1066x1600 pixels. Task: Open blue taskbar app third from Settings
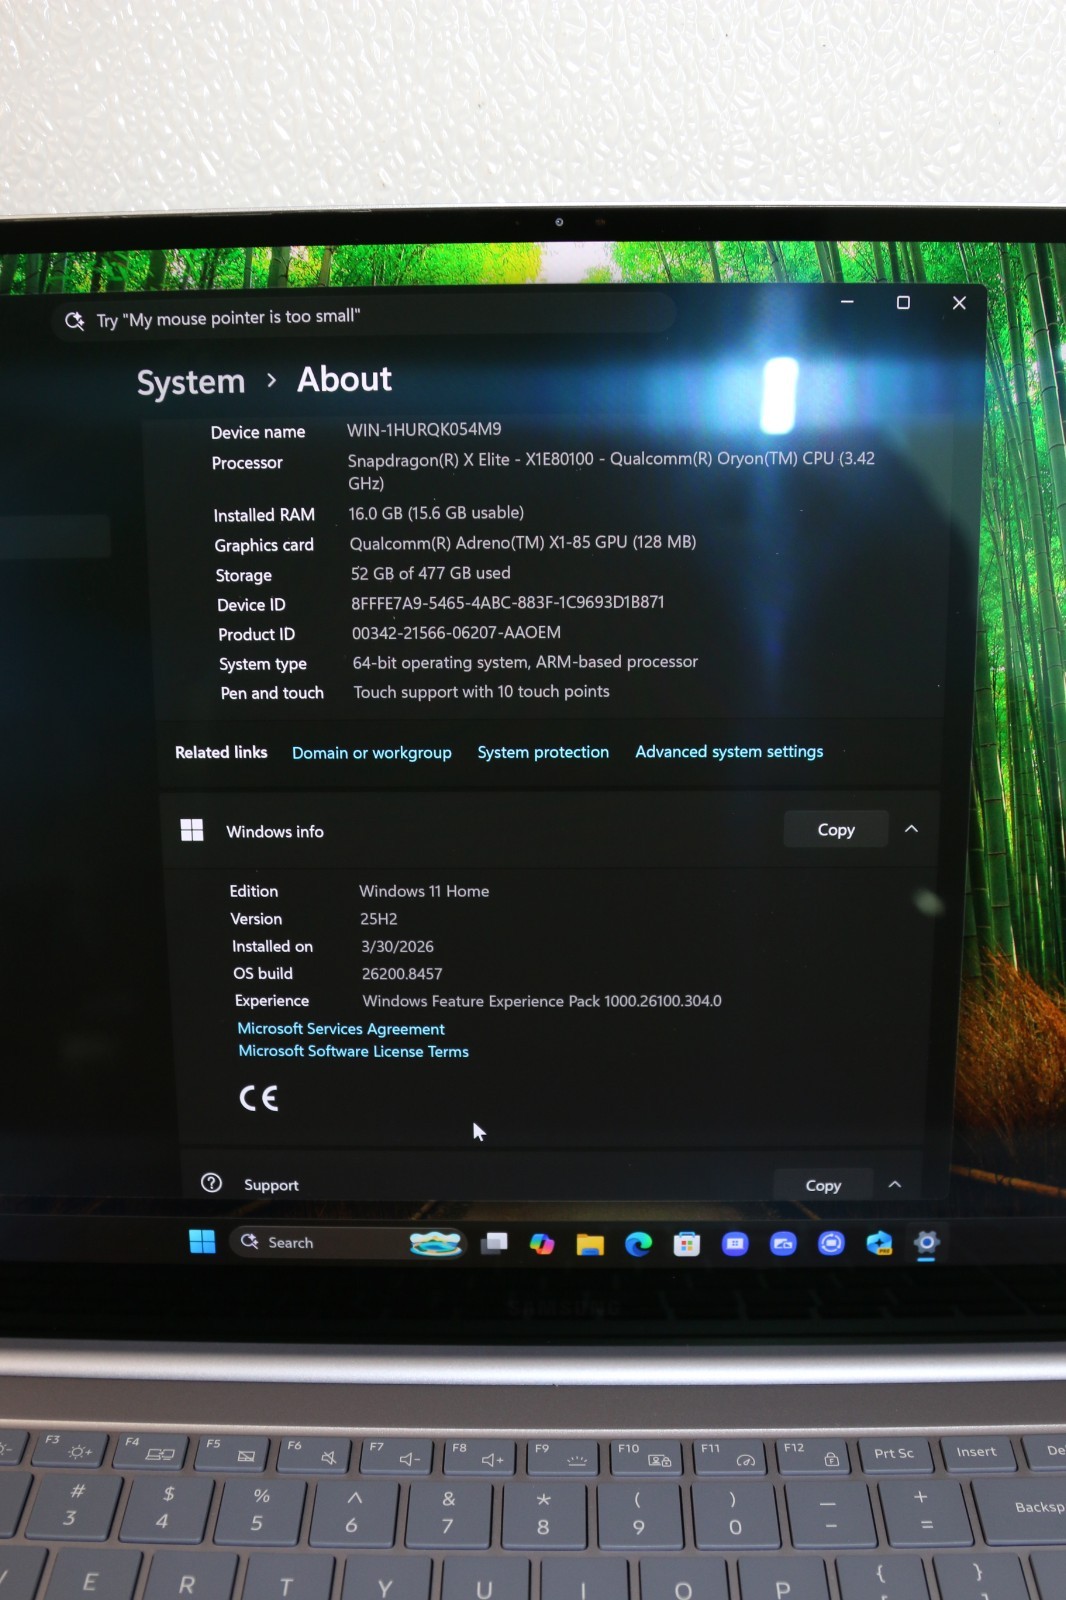click(783, 1243)
